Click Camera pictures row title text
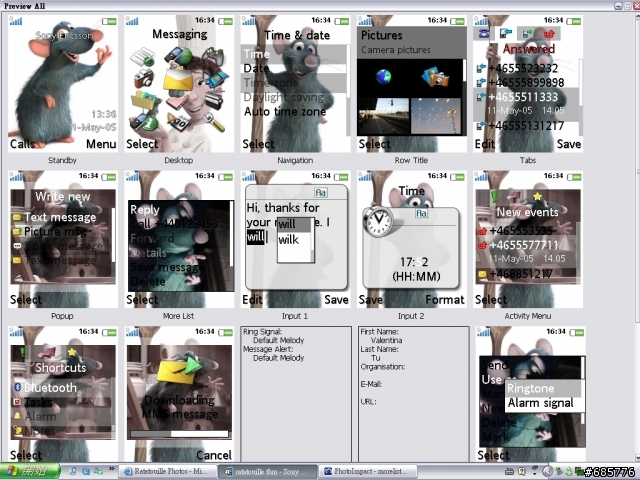Screen dimensions: 640x480 pos(396,50)
